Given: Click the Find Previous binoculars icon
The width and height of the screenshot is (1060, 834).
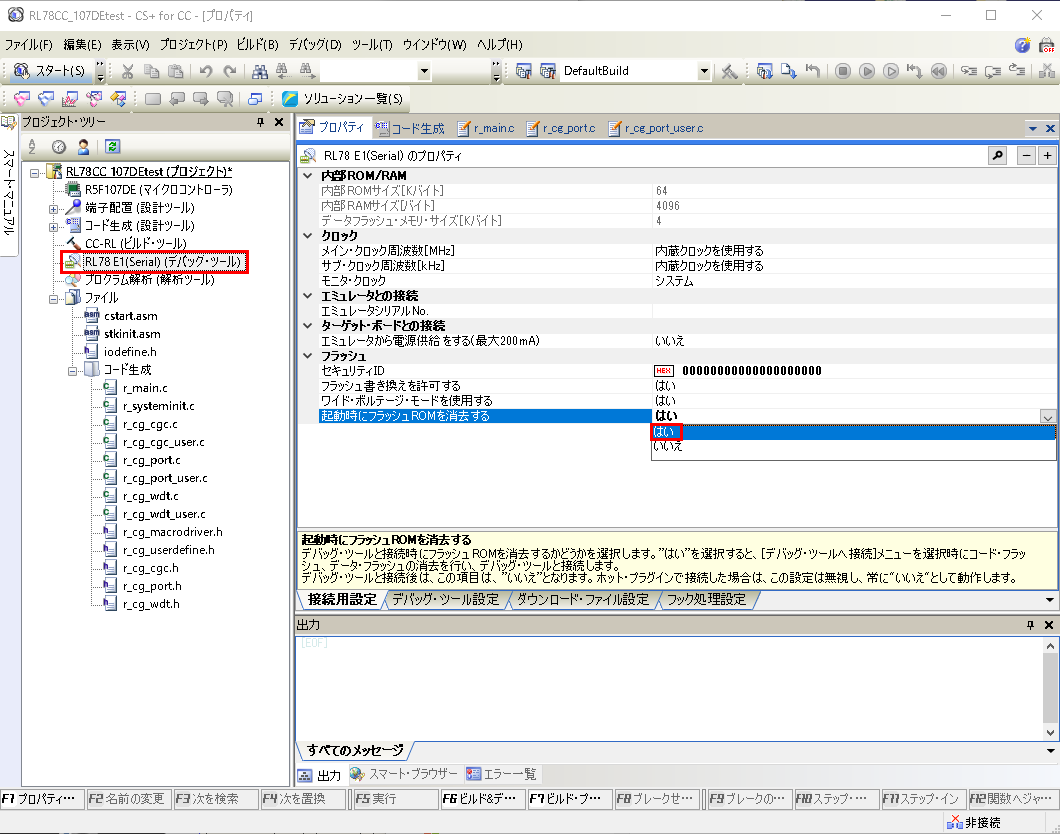Looking at the screenshot, I should (x=283, y=71).
